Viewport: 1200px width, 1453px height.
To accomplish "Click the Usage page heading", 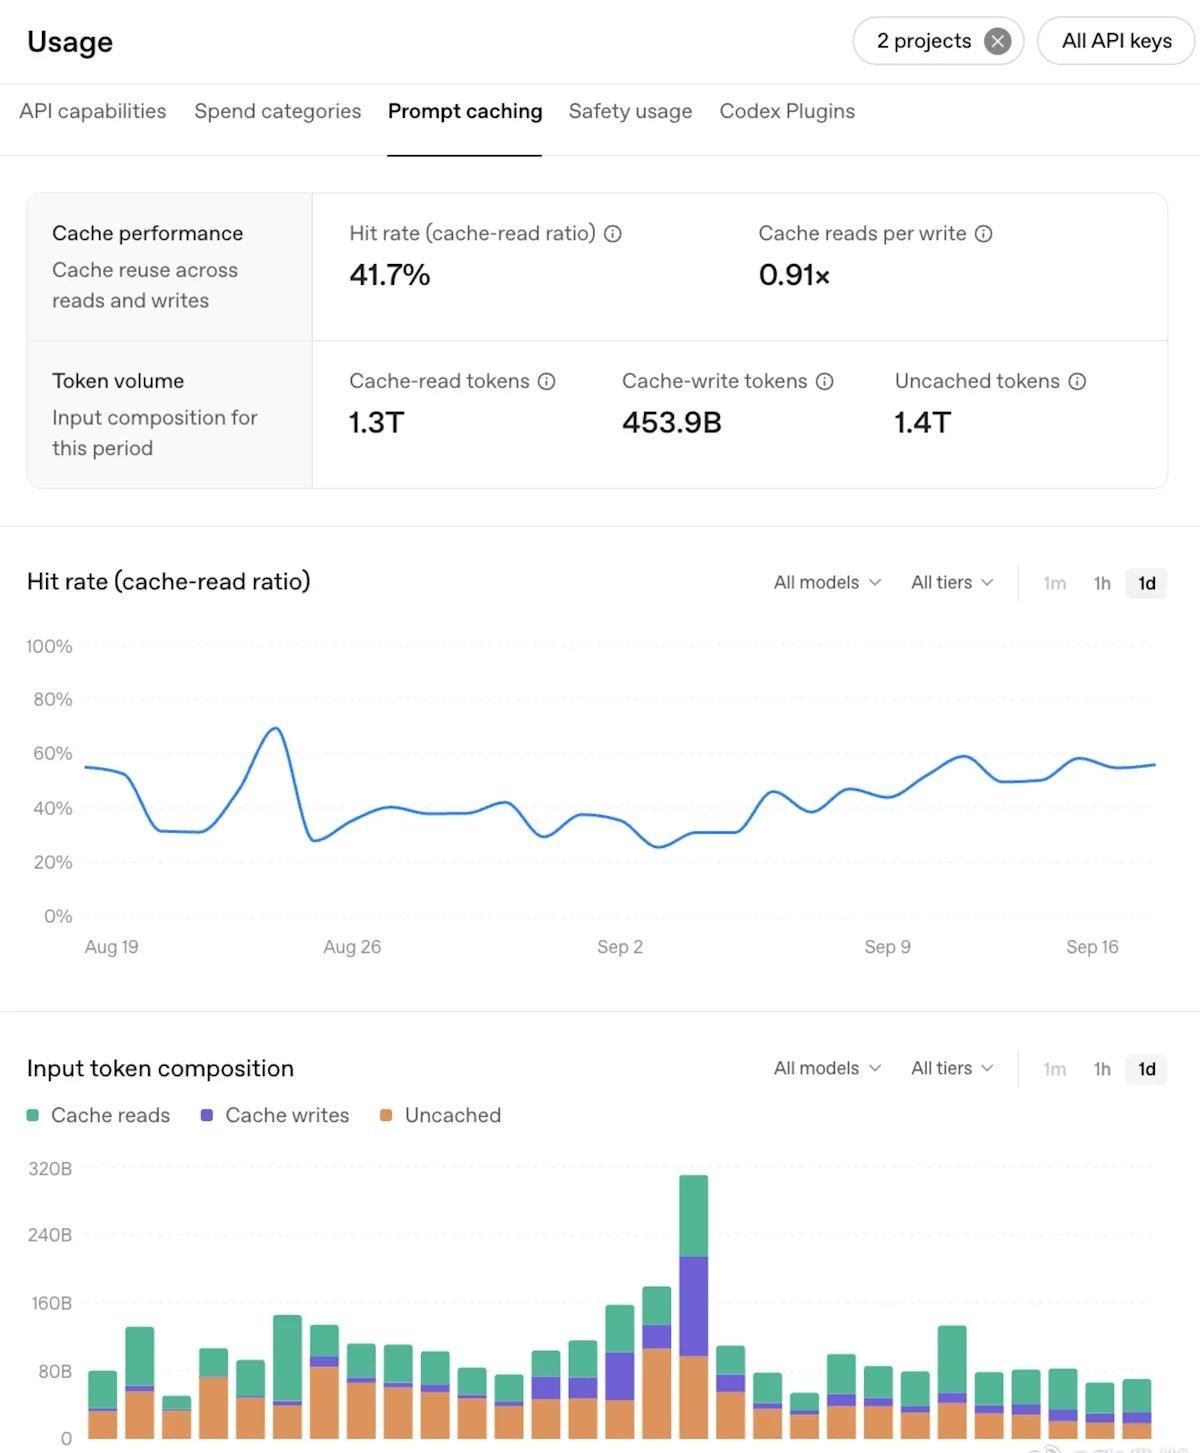I will tap(70, 42).
